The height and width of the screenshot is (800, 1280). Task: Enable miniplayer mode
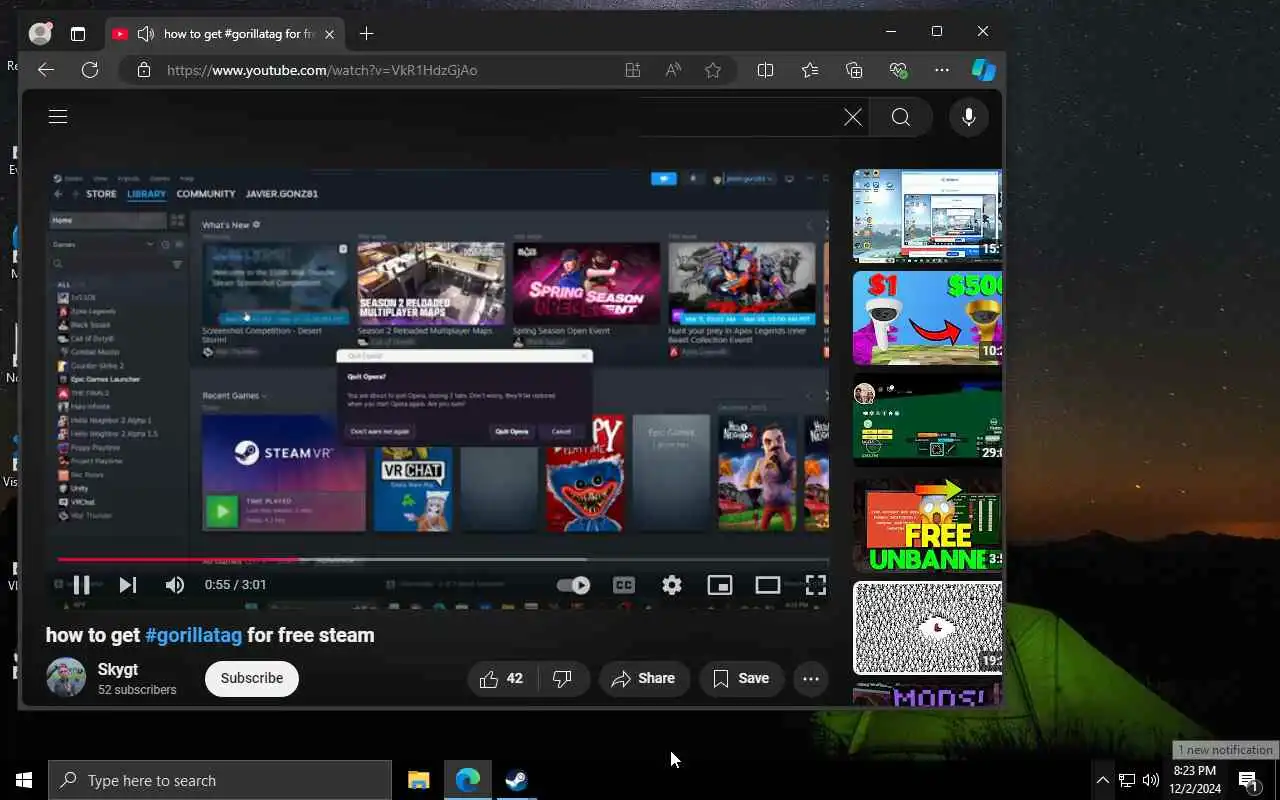point(720,585)
